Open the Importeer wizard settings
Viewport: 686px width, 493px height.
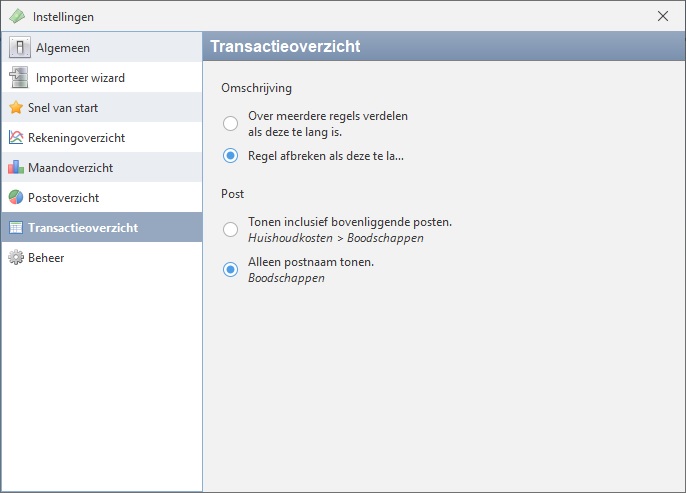tap(102, 77)
